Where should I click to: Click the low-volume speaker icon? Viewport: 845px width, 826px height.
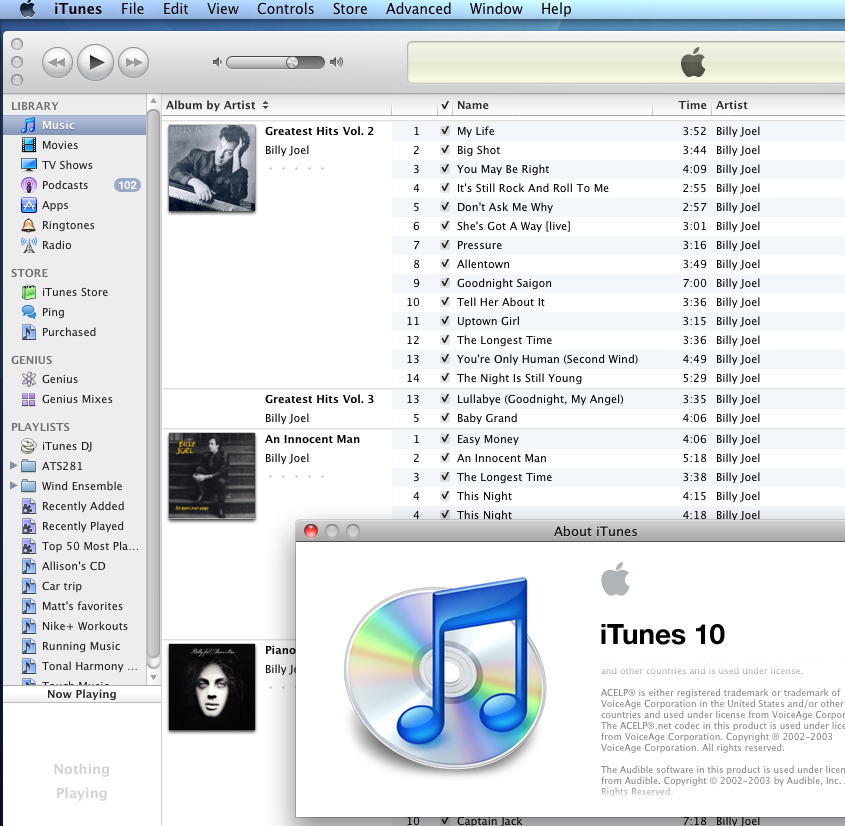pyautogui.click(x=217, y=62)
